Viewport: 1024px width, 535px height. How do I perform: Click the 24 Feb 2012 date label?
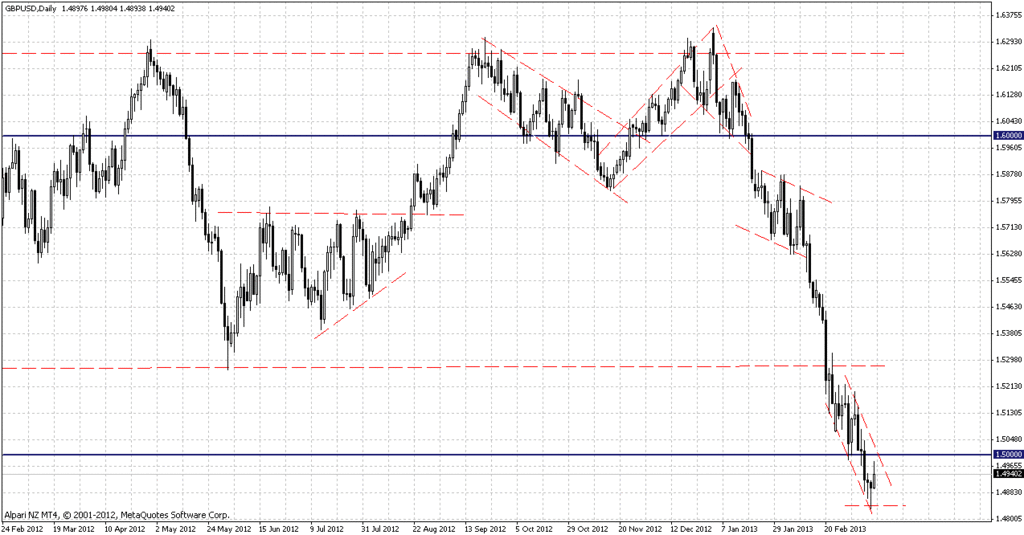coord(23,529)
